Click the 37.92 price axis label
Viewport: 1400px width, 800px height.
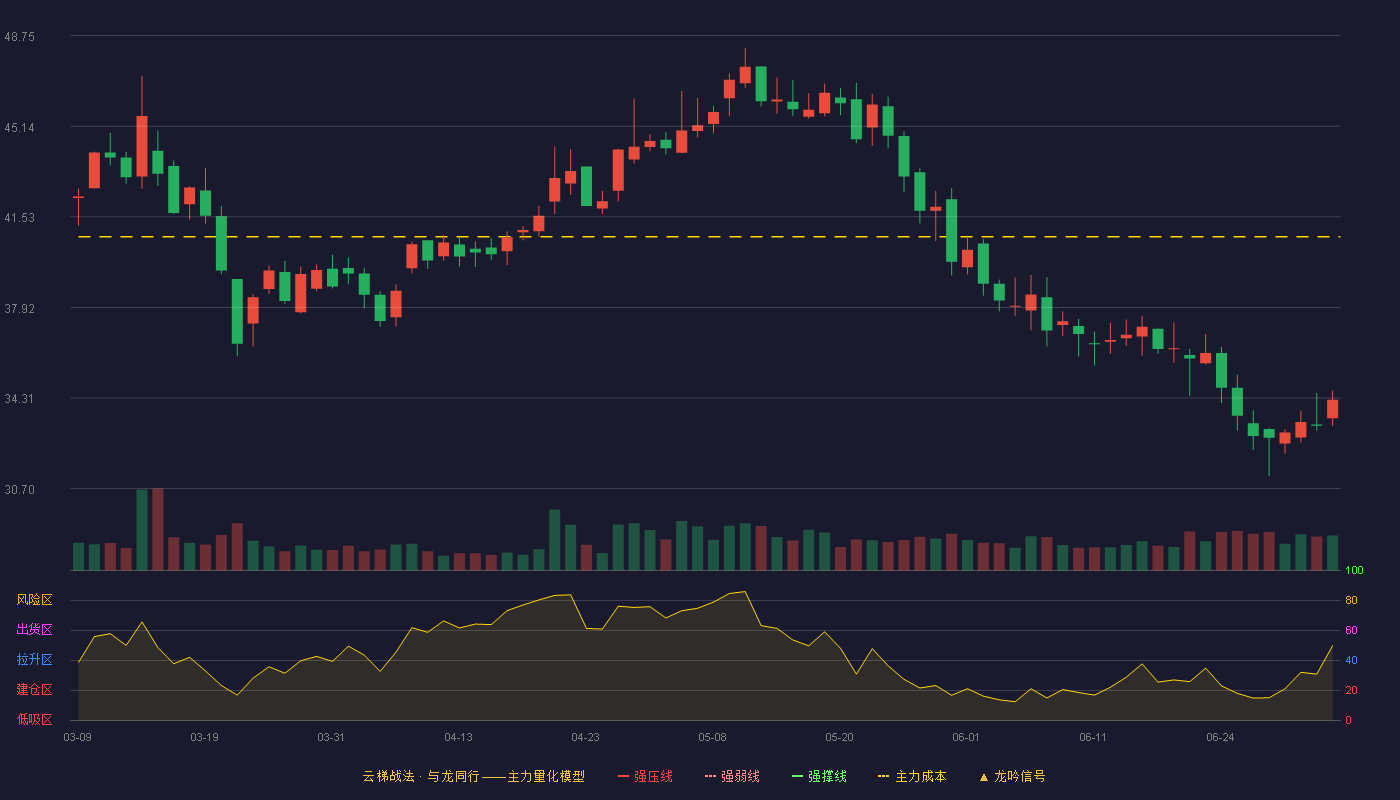19,308
